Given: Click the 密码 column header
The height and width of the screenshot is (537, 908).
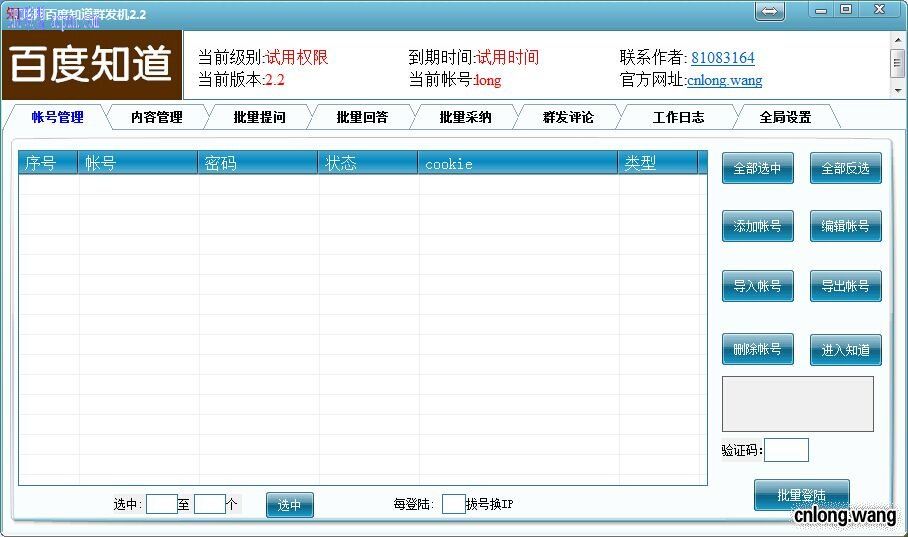Looking at the screenshot, I should pyautogui.click(x=258, y=163).
